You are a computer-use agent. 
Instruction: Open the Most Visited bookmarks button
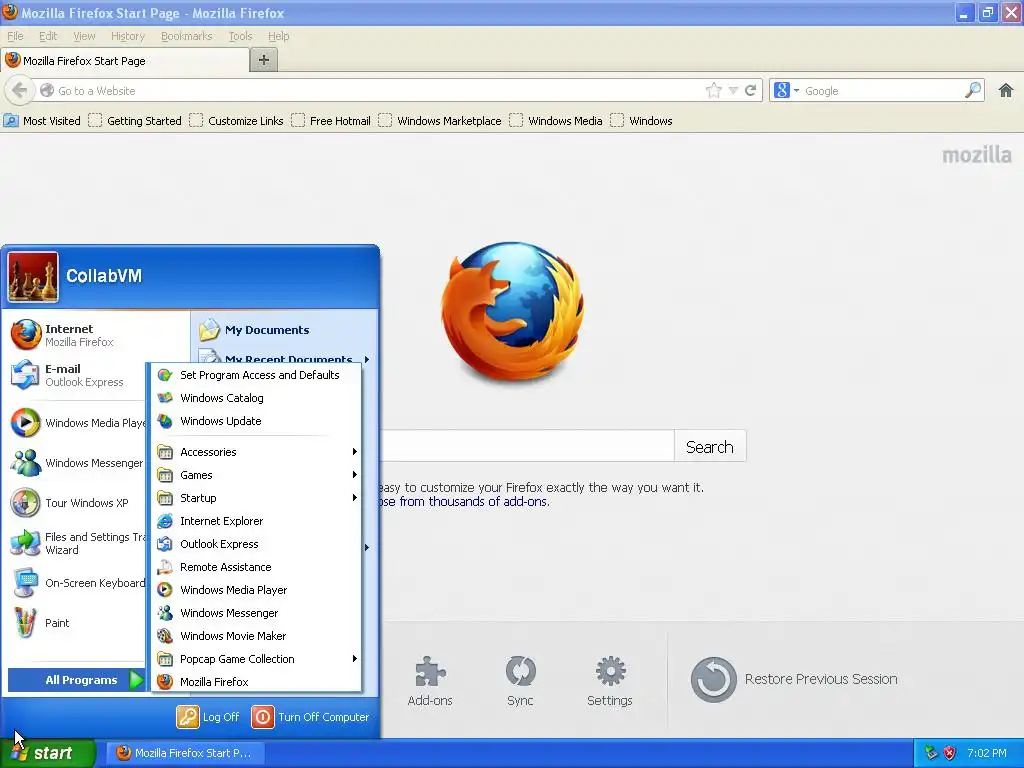tap(42, 121)
